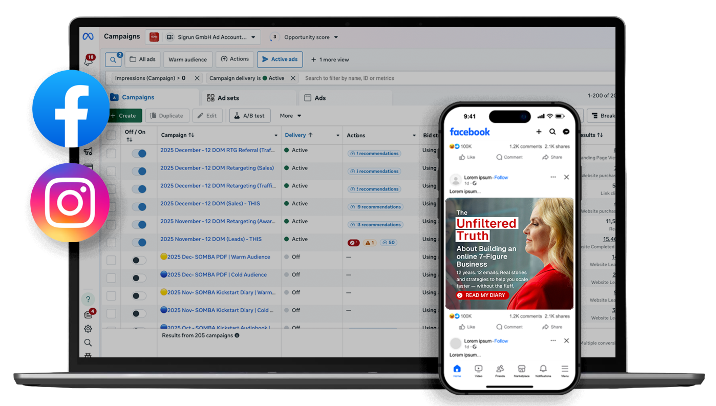Open the Sigrun GmbH Ad Account dropdown
716x406 pixels.
[x=211, y=37]
